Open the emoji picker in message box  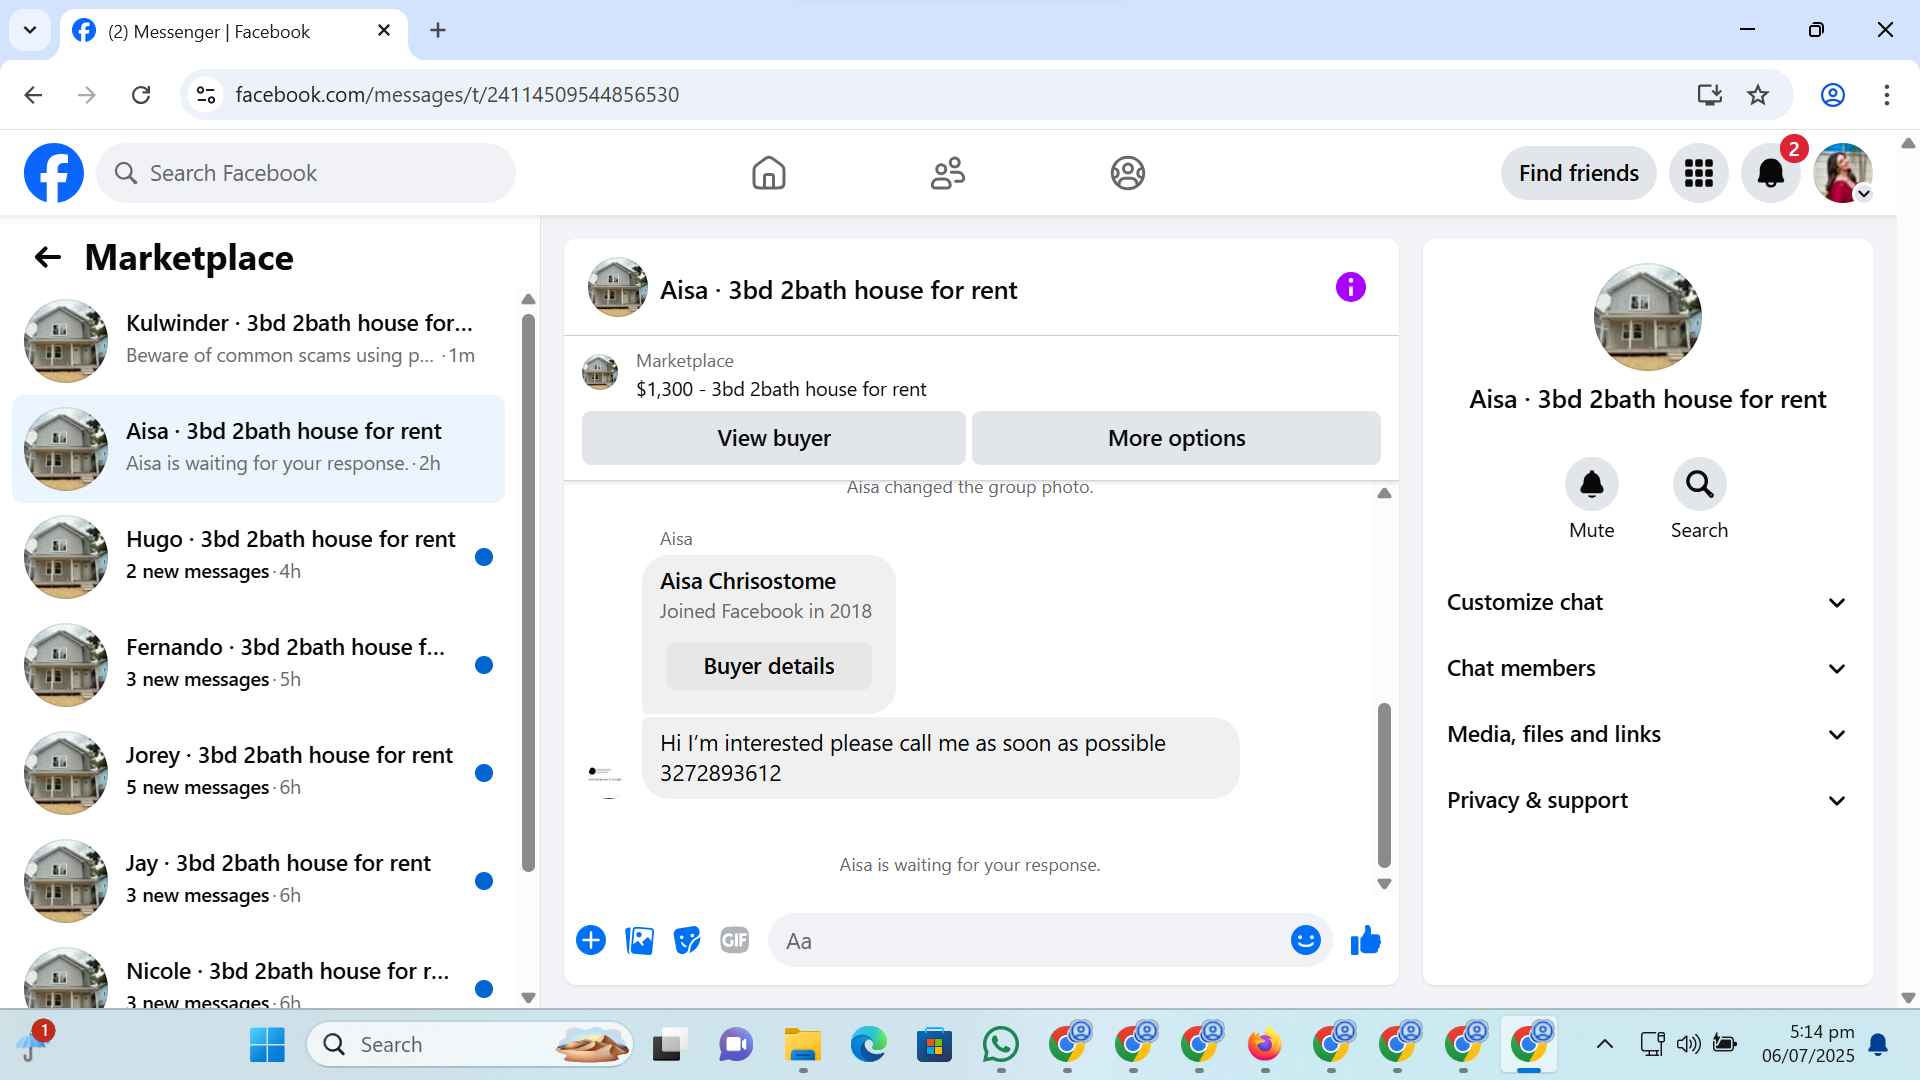click(1305, 940)
